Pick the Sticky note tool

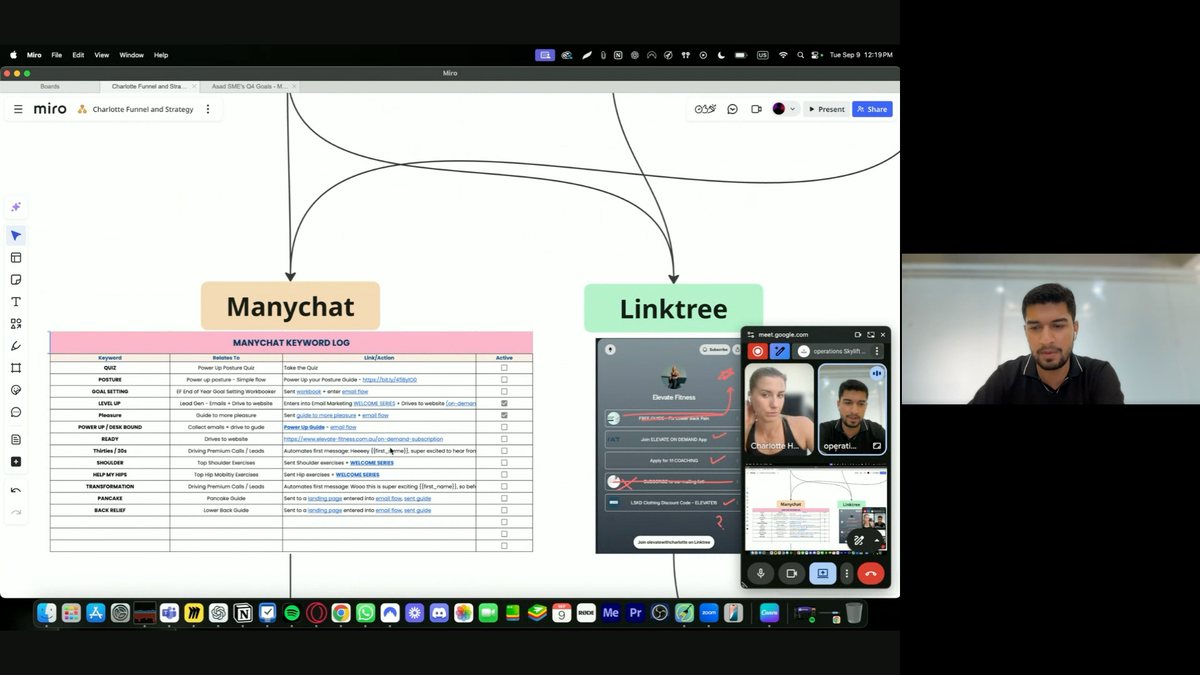16,280
